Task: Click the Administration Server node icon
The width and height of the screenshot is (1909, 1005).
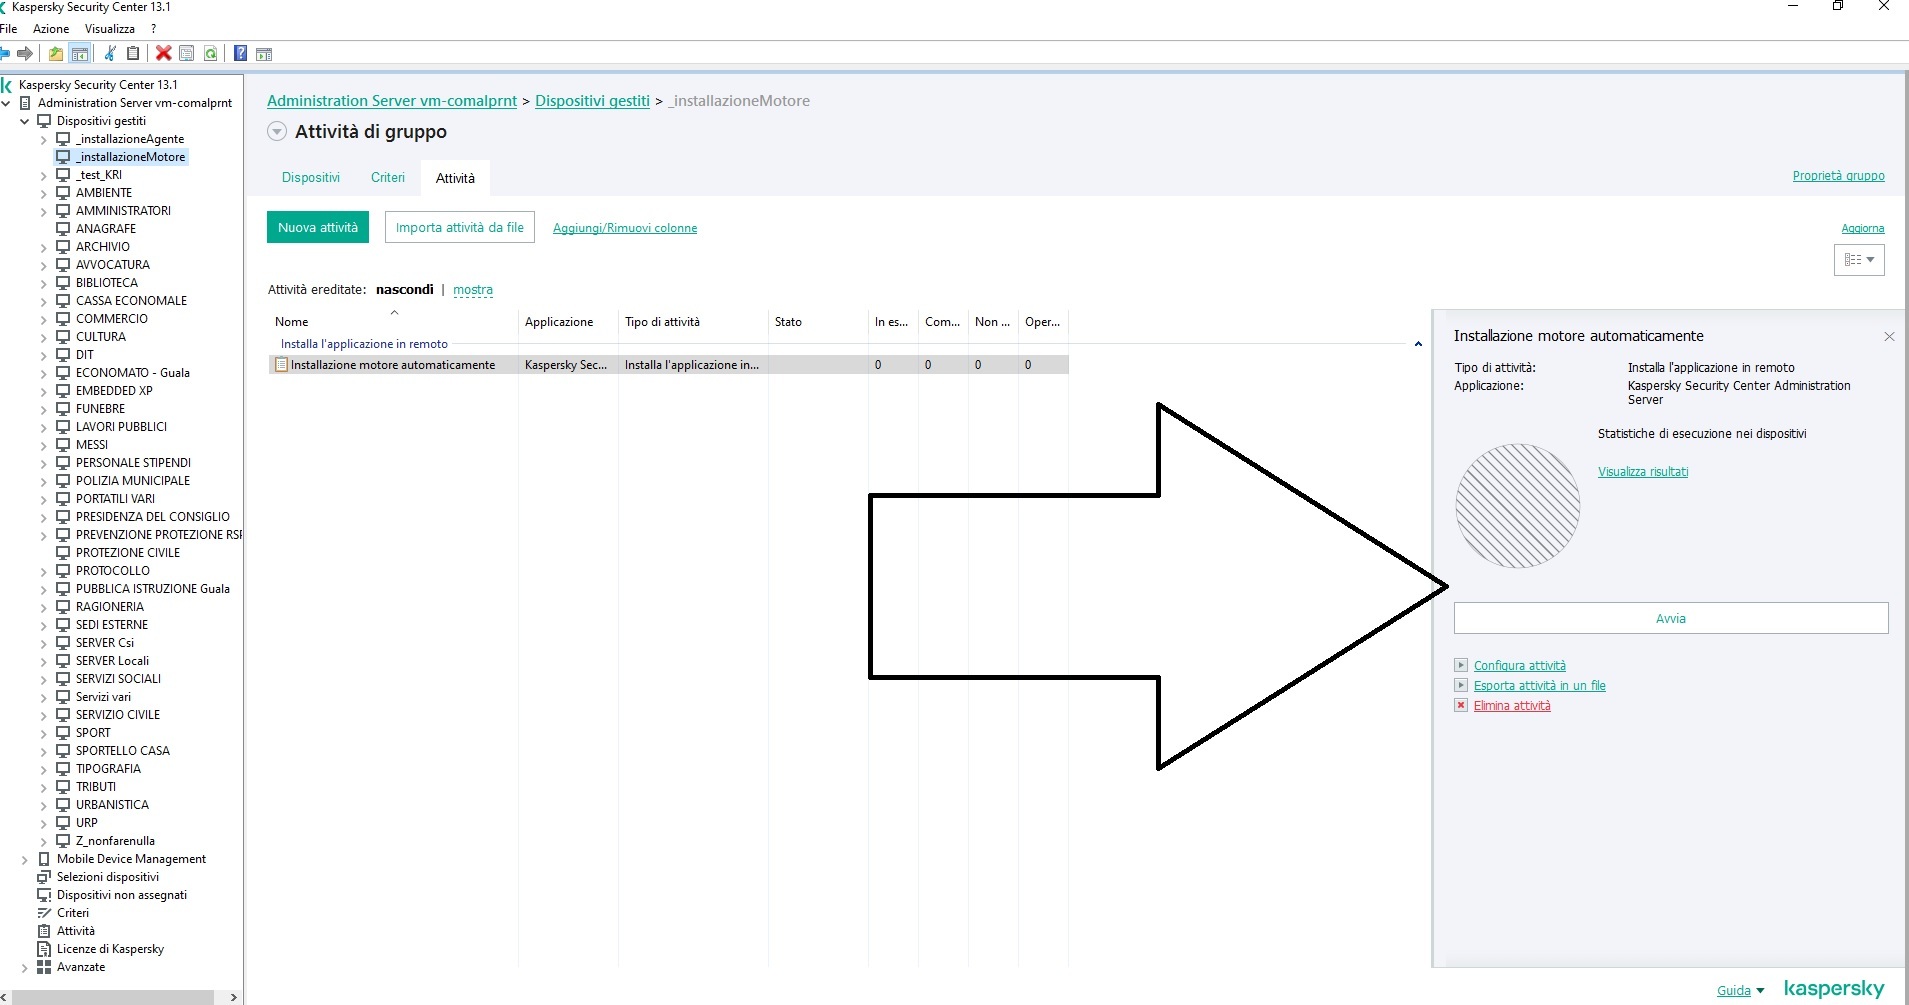Action: tap(25, 103)
